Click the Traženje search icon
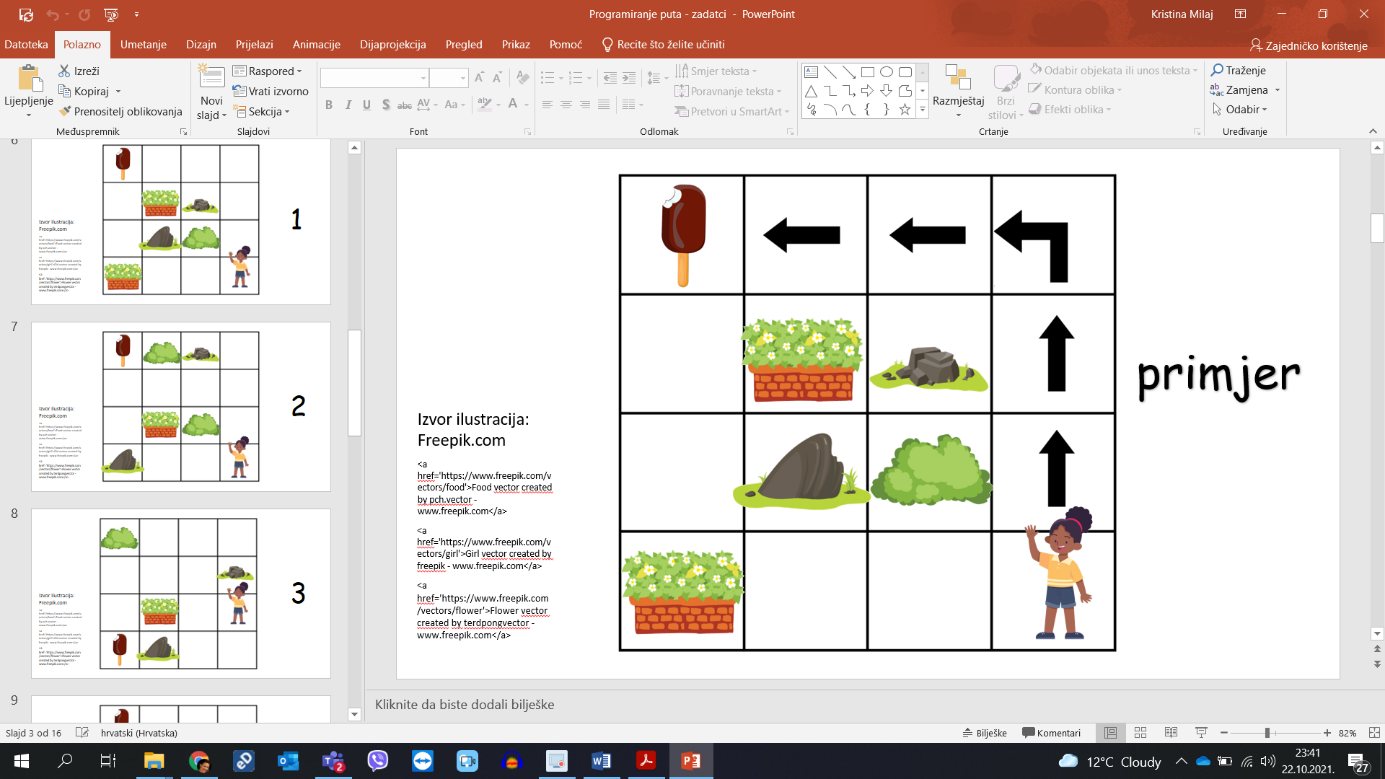1385x779 pixels. (1238, 70)
